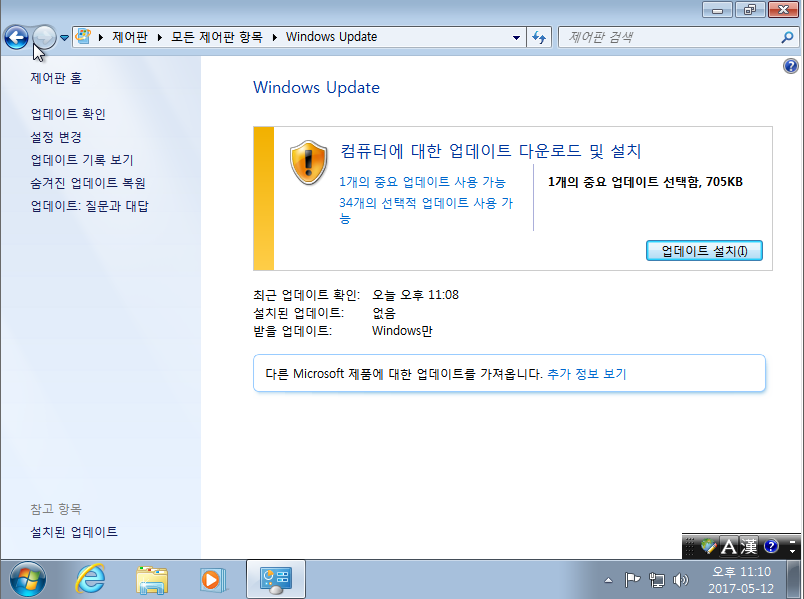Open the address bar history dropdown
The width and height of the screenshot is (804, 599).
pos(516,37)
